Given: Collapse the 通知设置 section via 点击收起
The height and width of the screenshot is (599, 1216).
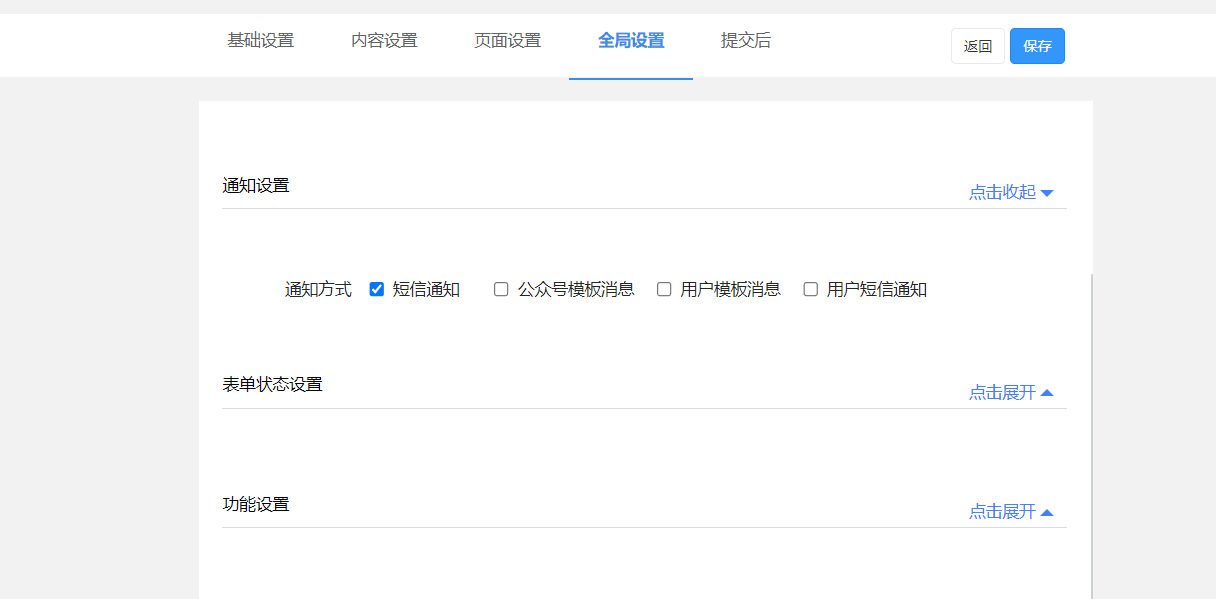Looking at the screenshot, I should click(x=1011, y=192).
